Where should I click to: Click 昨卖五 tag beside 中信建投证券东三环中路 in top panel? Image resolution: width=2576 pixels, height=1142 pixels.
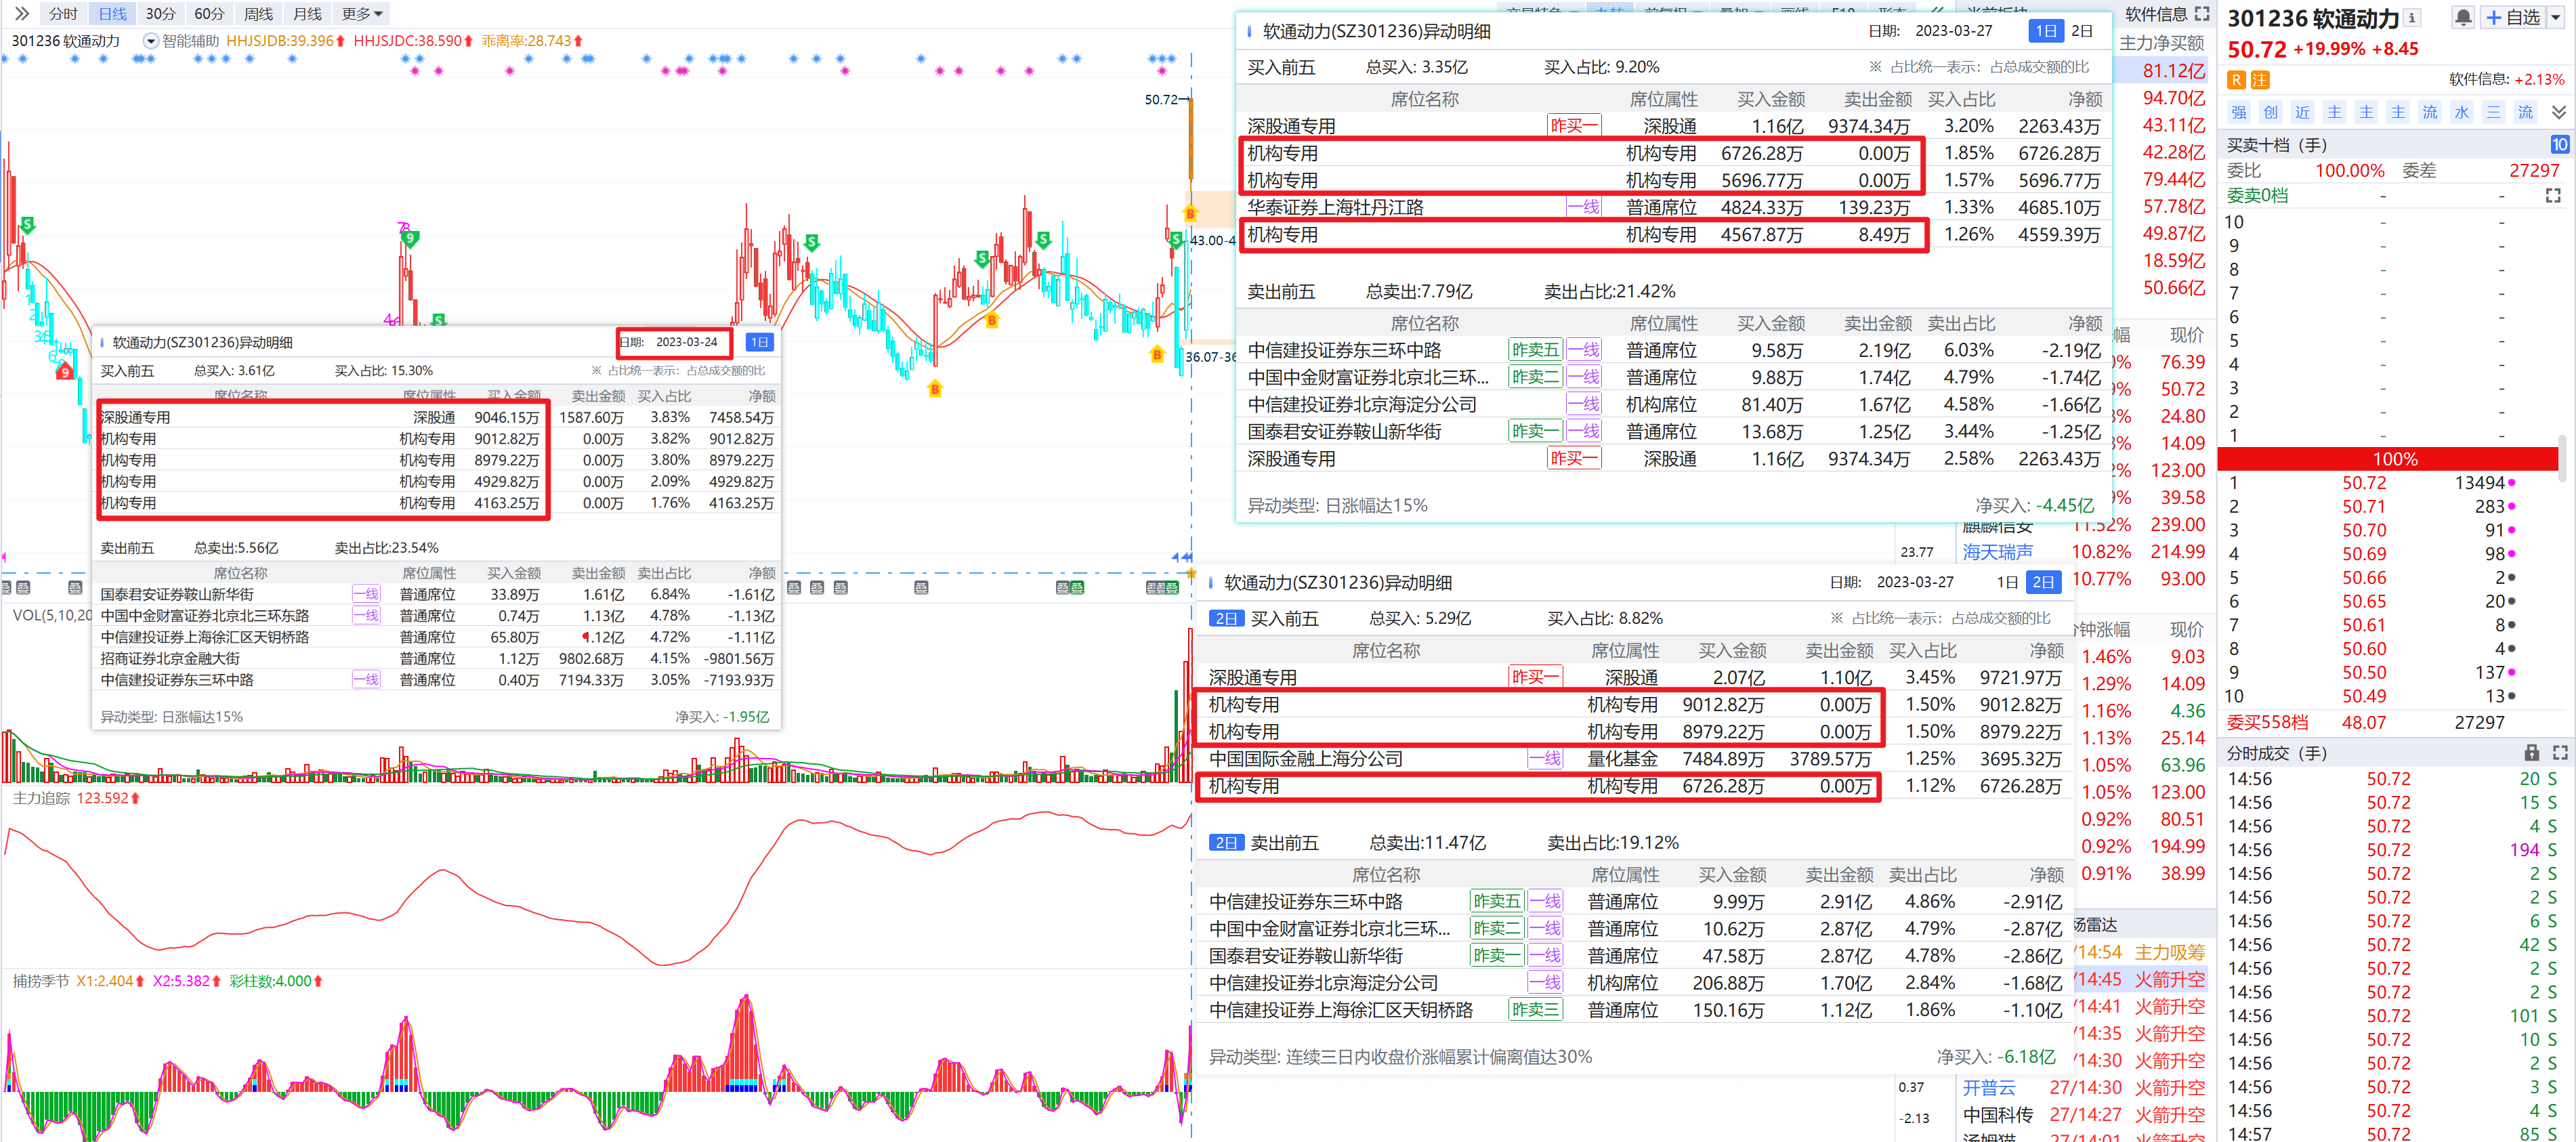[x=1535, y=350]
